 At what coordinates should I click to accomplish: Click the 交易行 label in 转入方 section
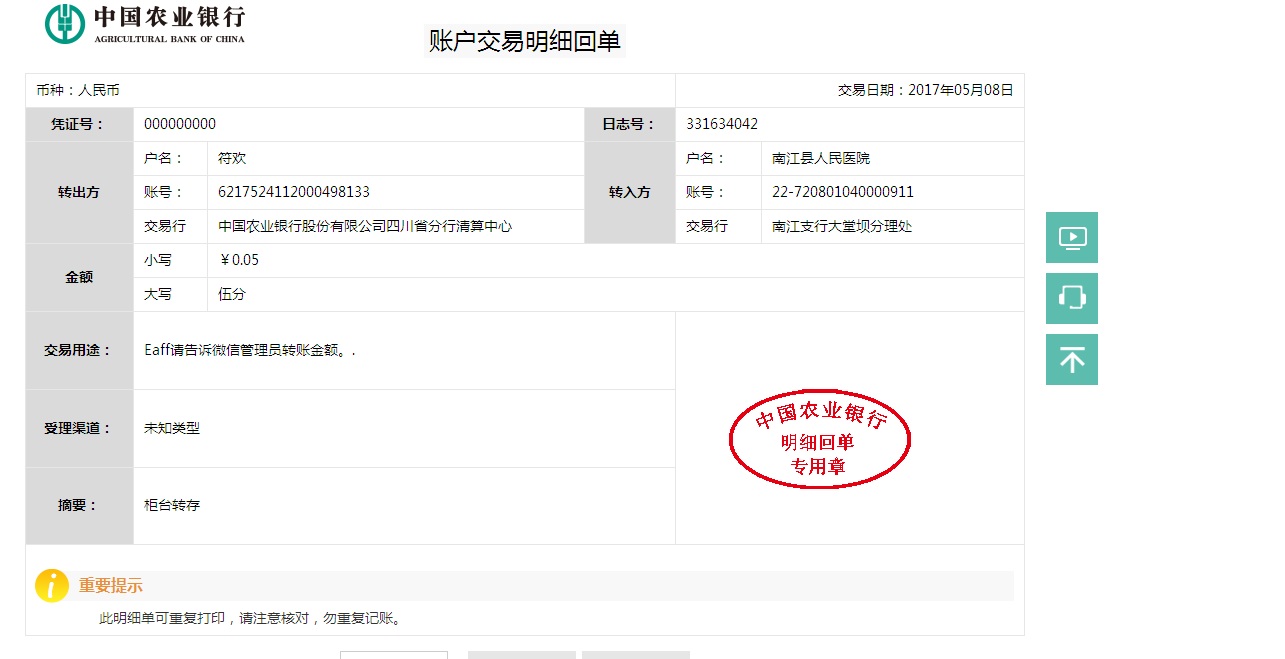point(707,226)
